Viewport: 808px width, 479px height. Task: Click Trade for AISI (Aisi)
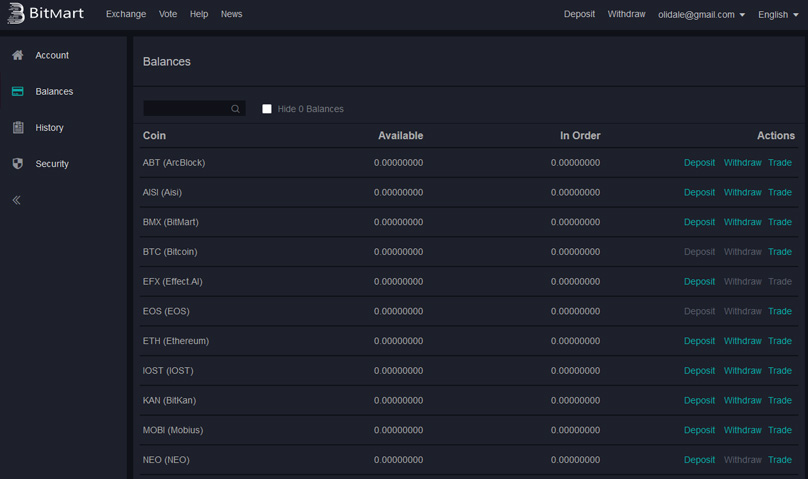pyautogui.click(x=780, y=192)
